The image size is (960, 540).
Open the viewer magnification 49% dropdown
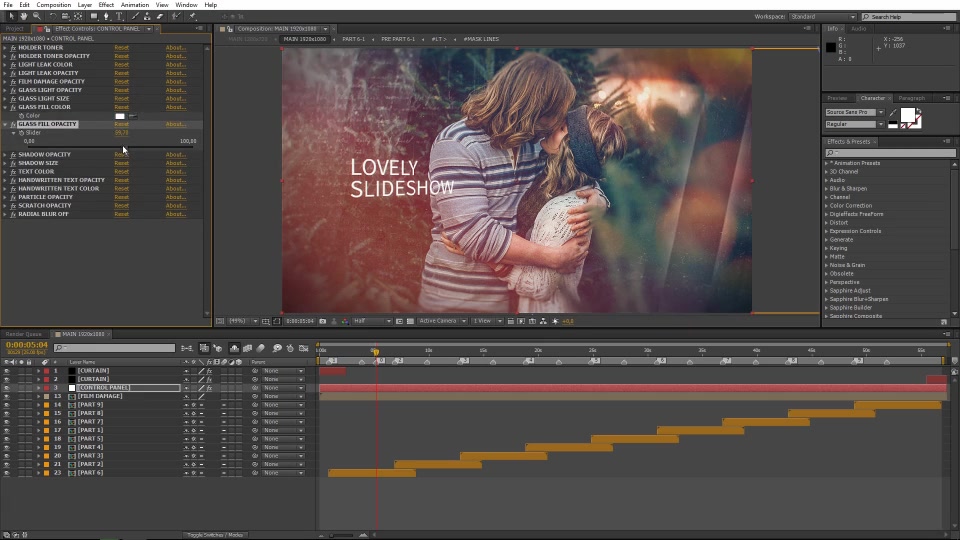[243, 321]
